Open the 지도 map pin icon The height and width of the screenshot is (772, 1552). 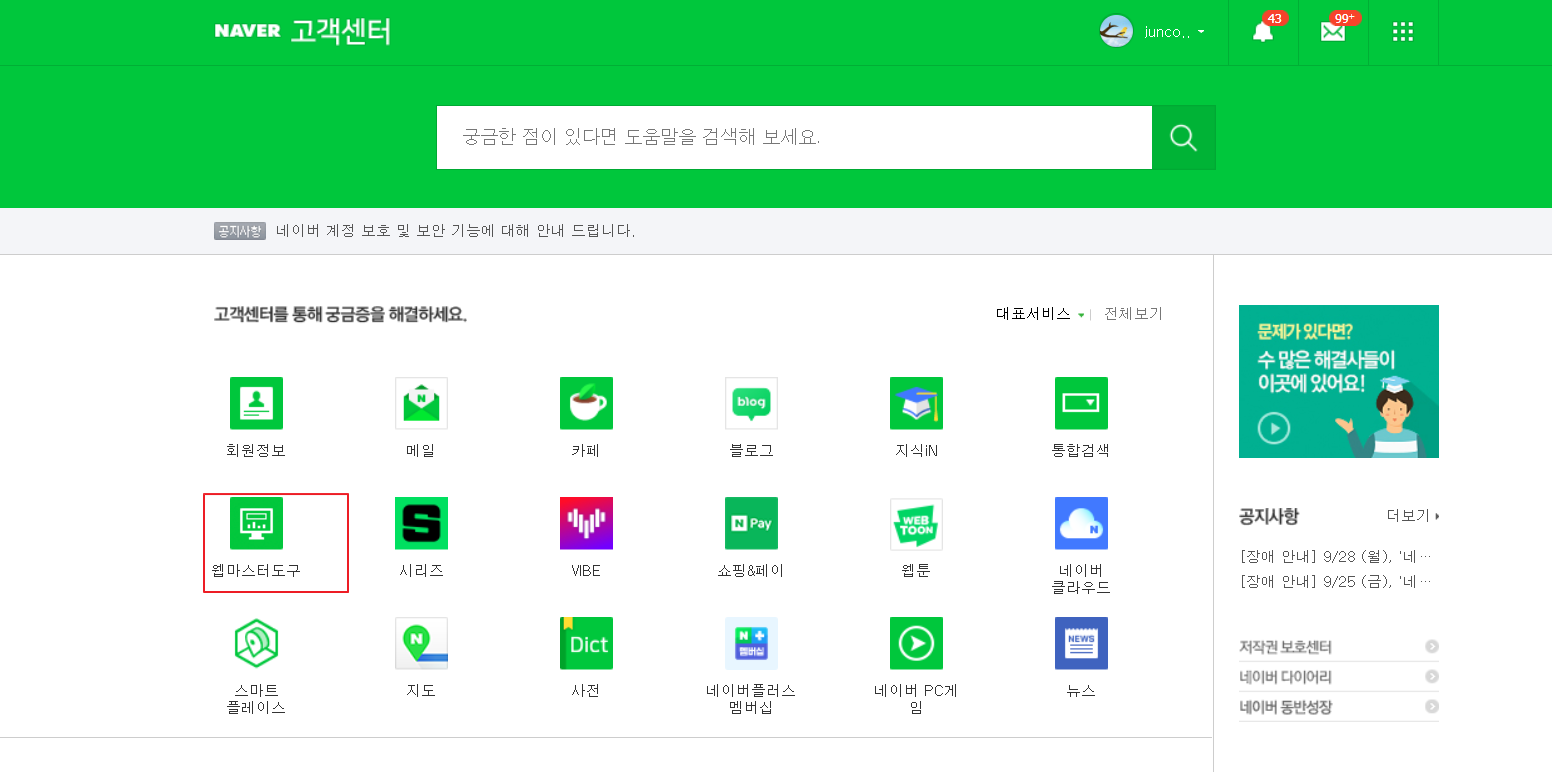(421, 643)
